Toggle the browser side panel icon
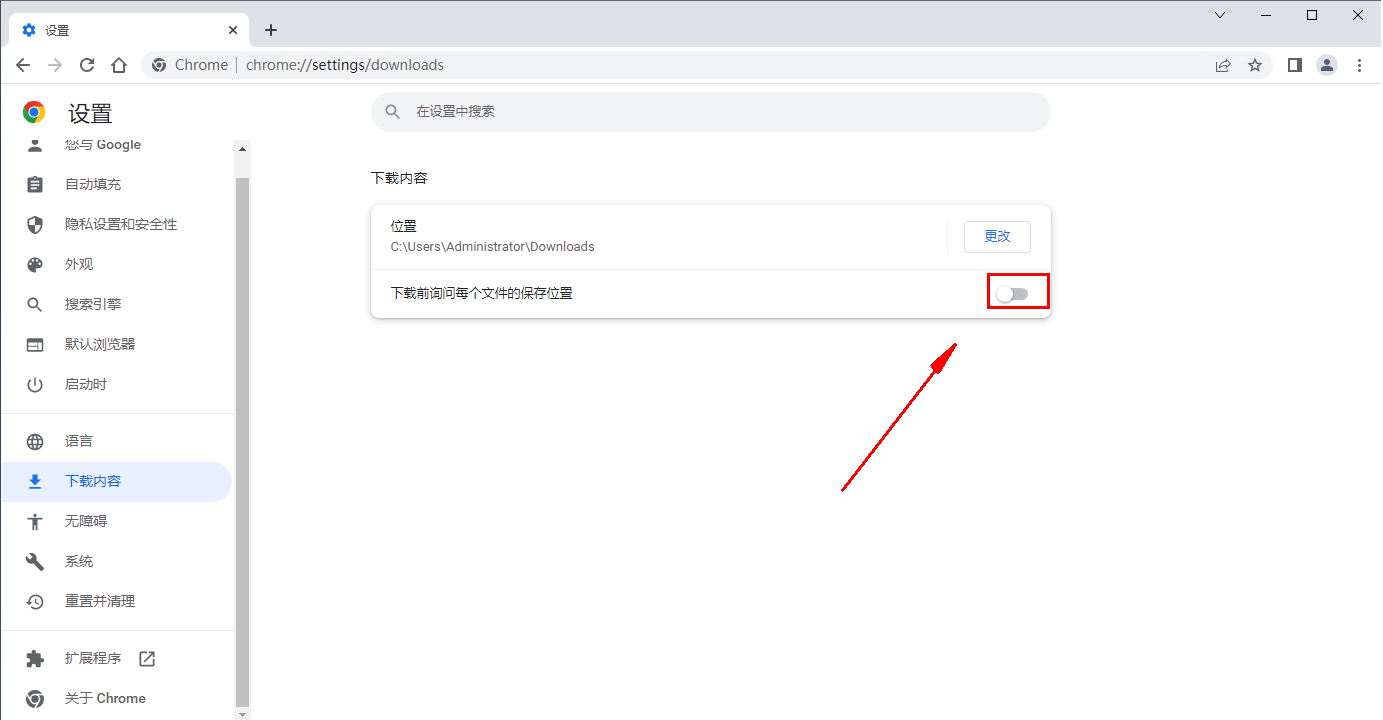Screen dimensions: 1383x720 (1295, 65)
